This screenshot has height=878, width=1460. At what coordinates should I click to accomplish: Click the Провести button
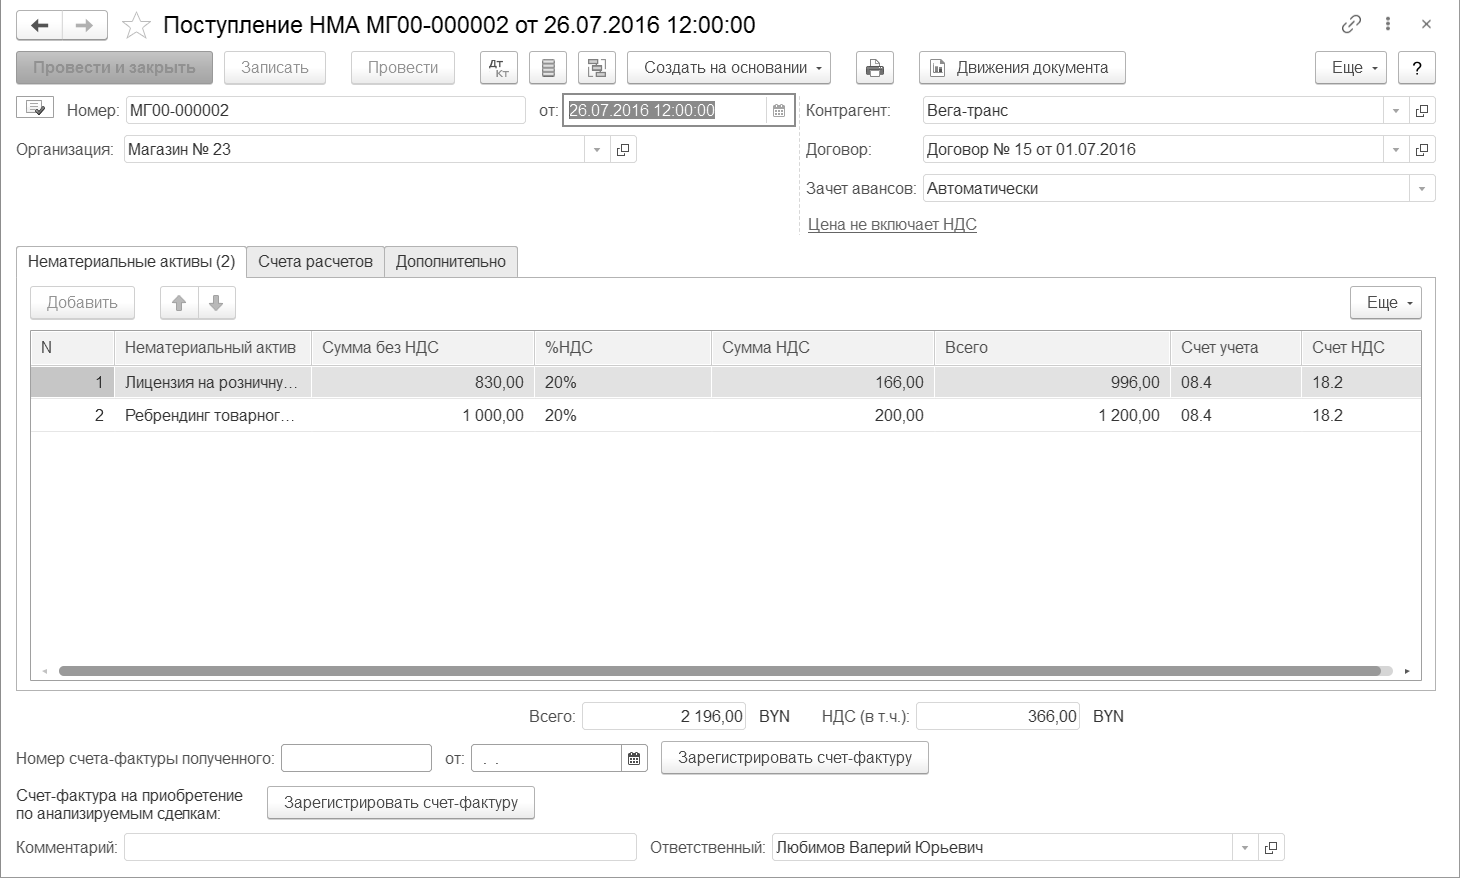coord(403,68)
